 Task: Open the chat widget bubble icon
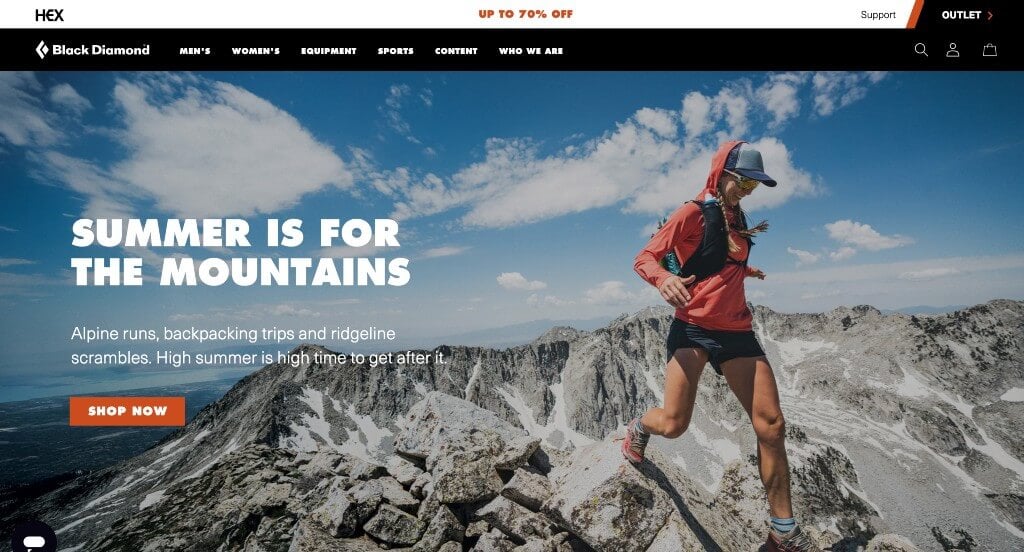pos(33,540)
